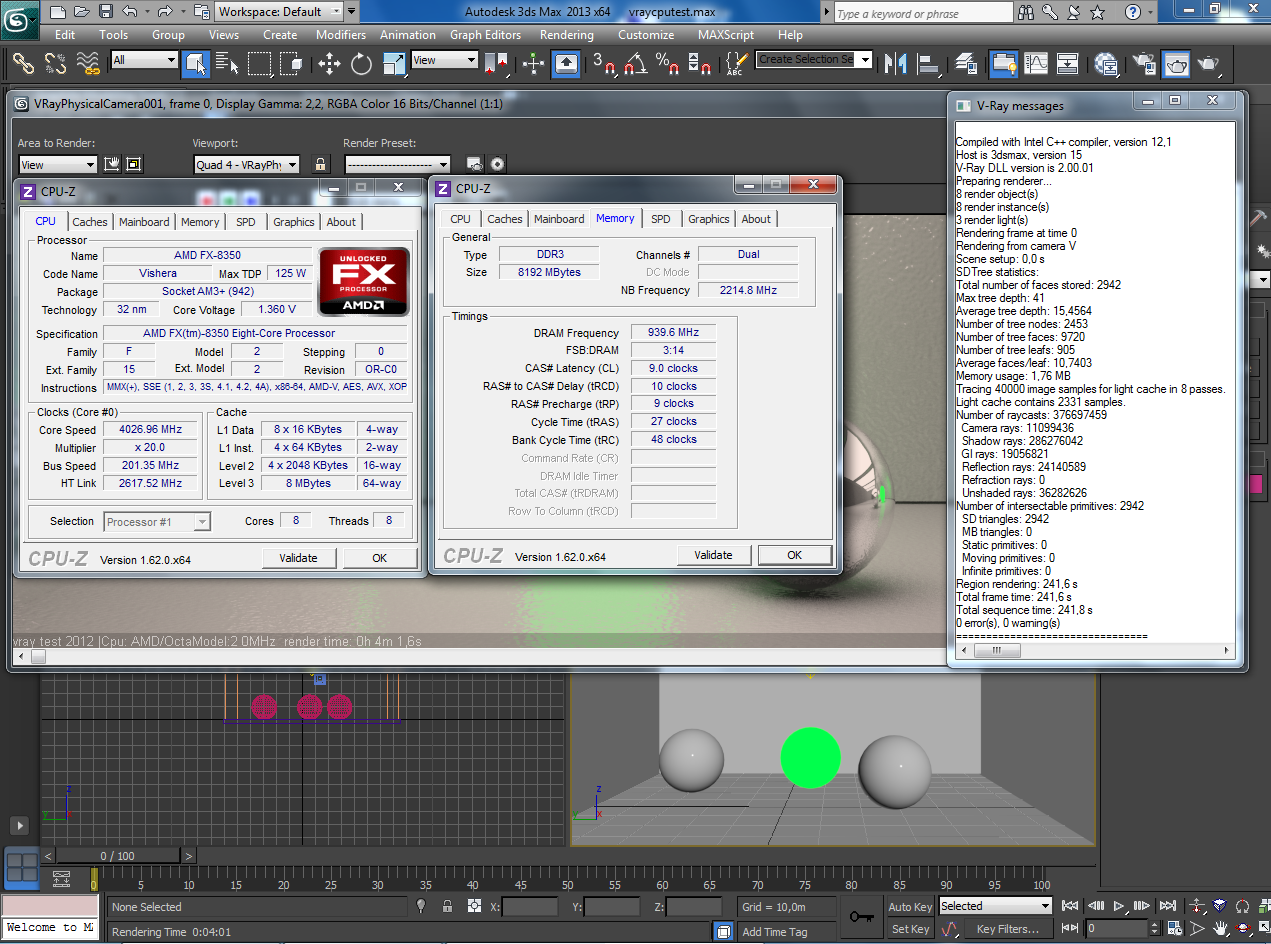
Task: Open the Area to Render dropdown
Action: (x=58, y=165)
